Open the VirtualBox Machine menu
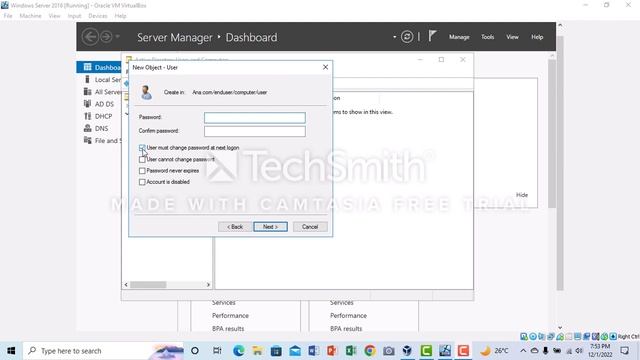 tap(31, 16)
